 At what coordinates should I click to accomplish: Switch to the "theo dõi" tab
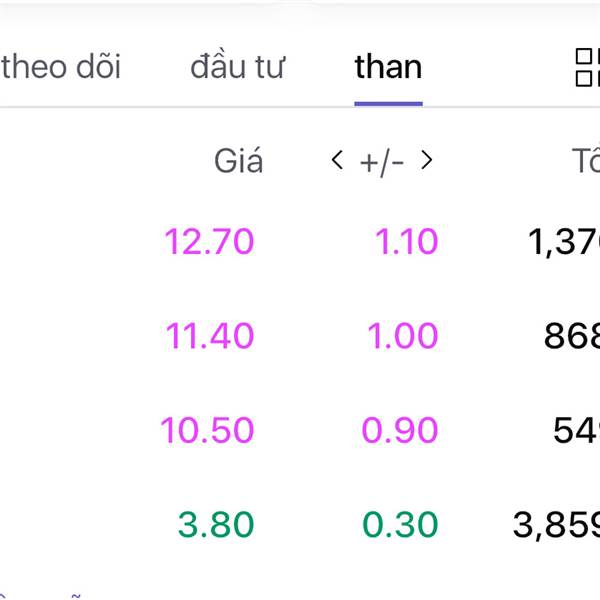[x=60, y=68]
